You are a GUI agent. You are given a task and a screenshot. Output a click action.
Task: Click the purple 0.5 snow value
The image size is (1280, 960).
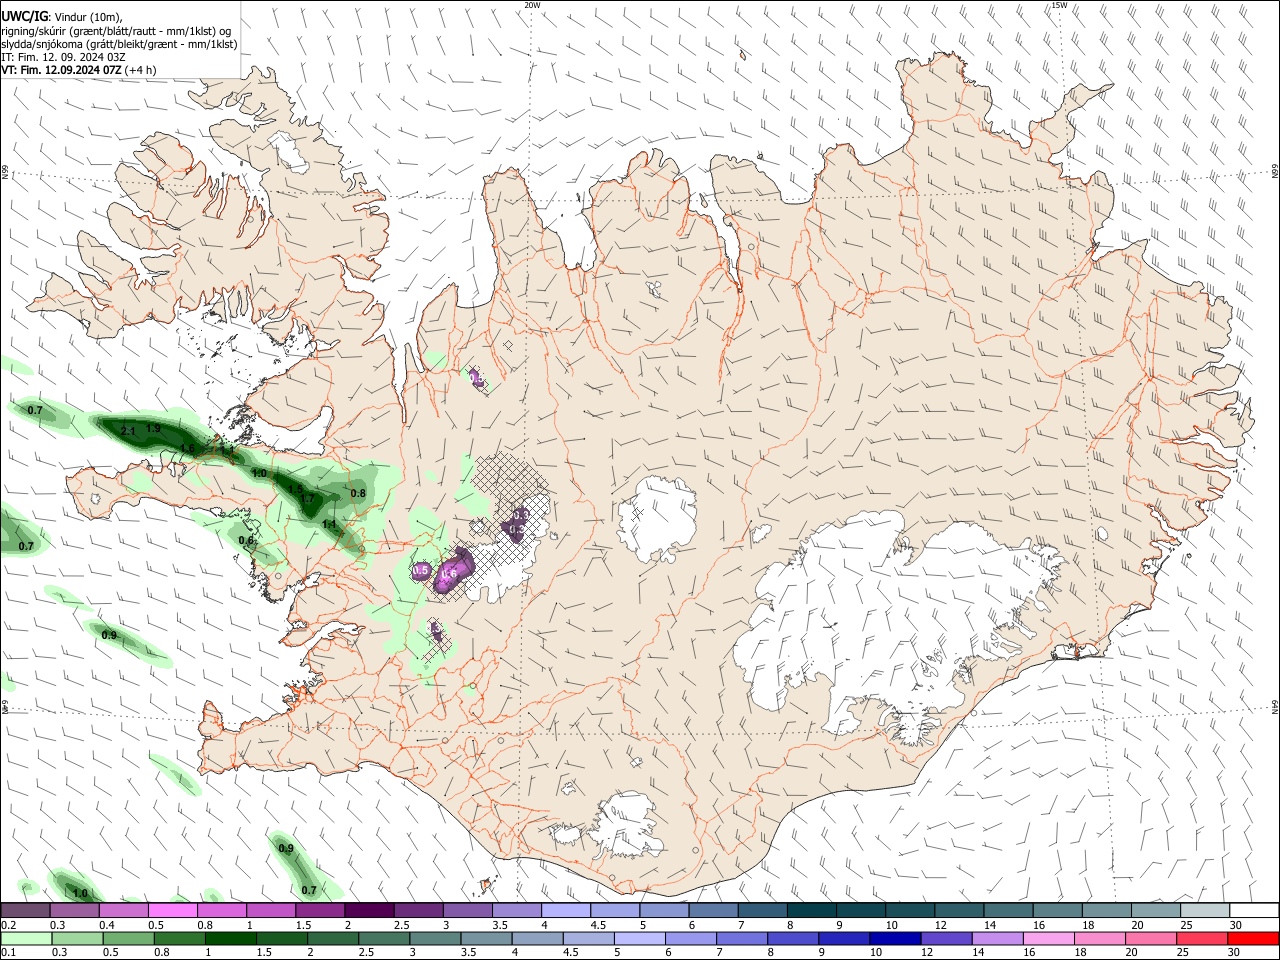421,570
